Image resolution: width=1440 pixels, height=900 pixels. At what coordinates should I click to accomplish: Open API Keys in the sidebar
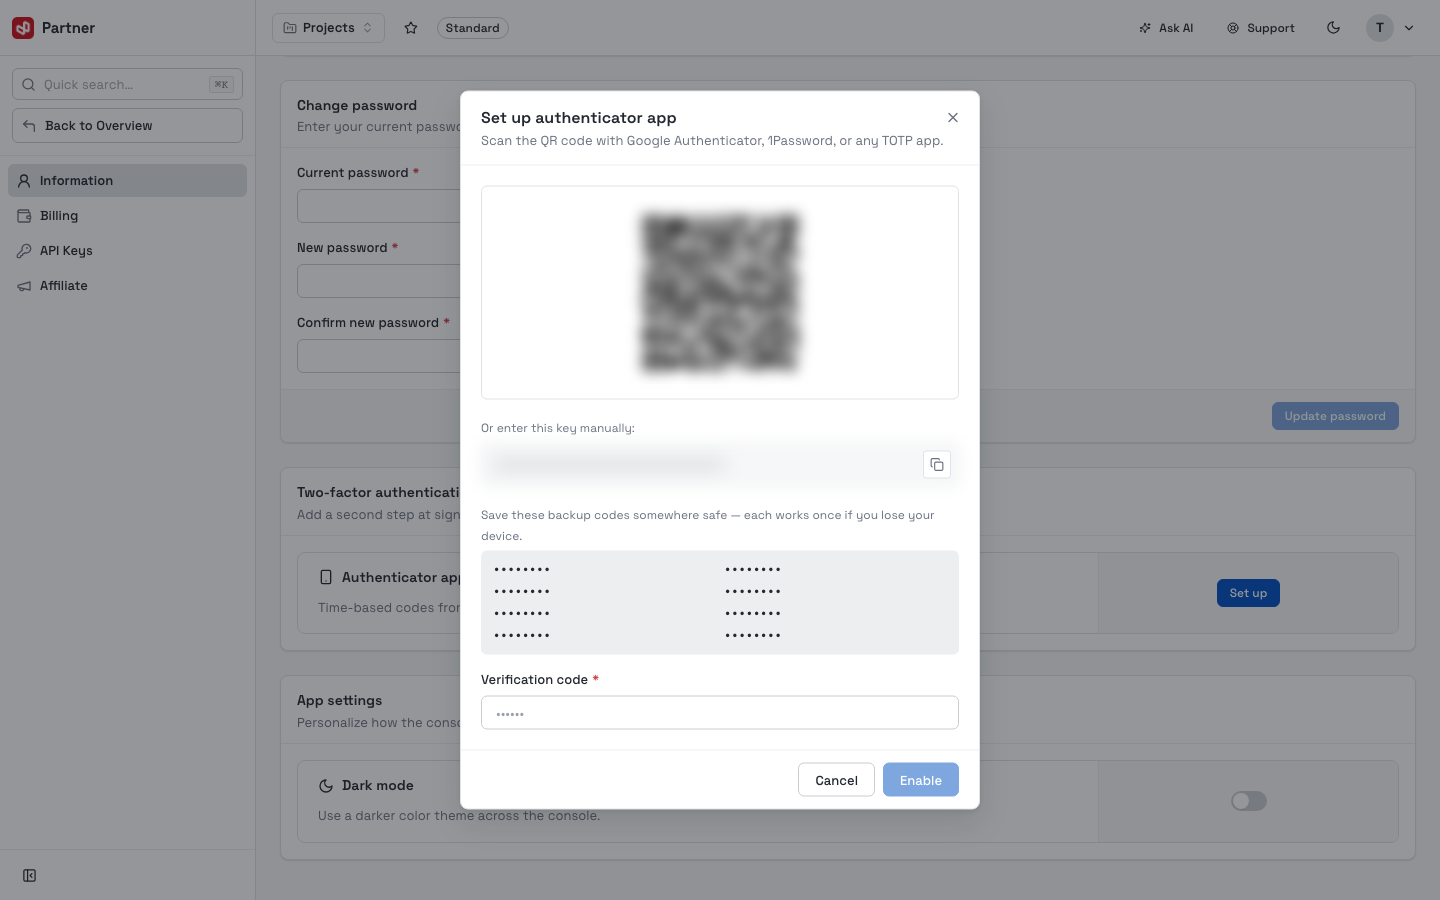click(x=127, y=251)
